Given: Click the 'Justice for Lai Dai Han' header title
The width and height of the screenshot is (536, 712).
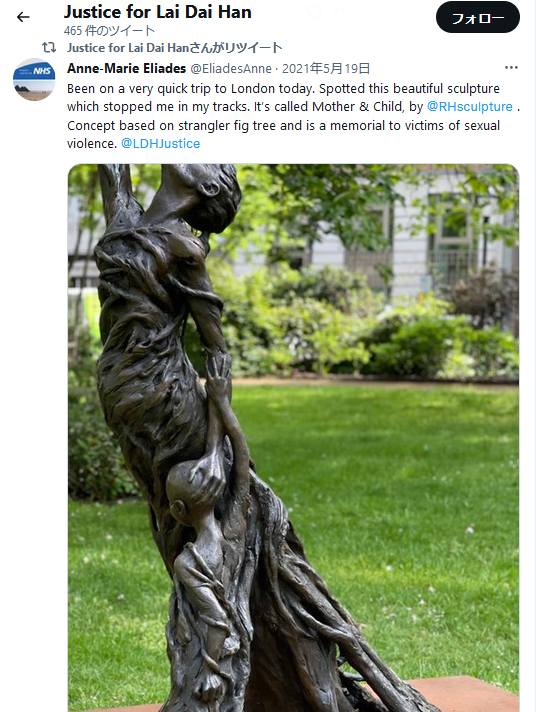Looking at the screenshot, I should 158,12.
